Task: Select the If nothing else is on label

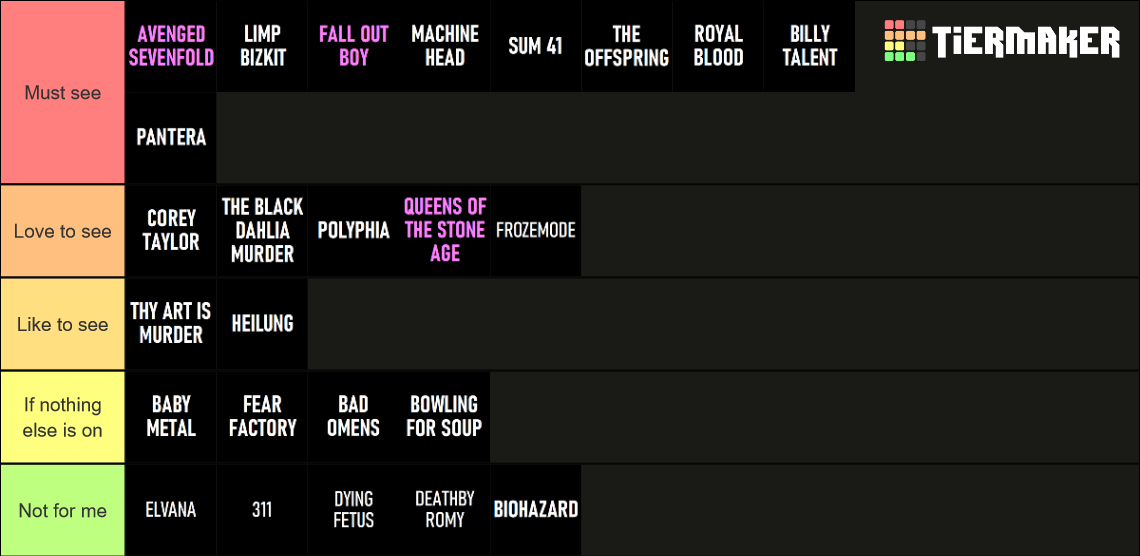Action: tap(63, 417)
